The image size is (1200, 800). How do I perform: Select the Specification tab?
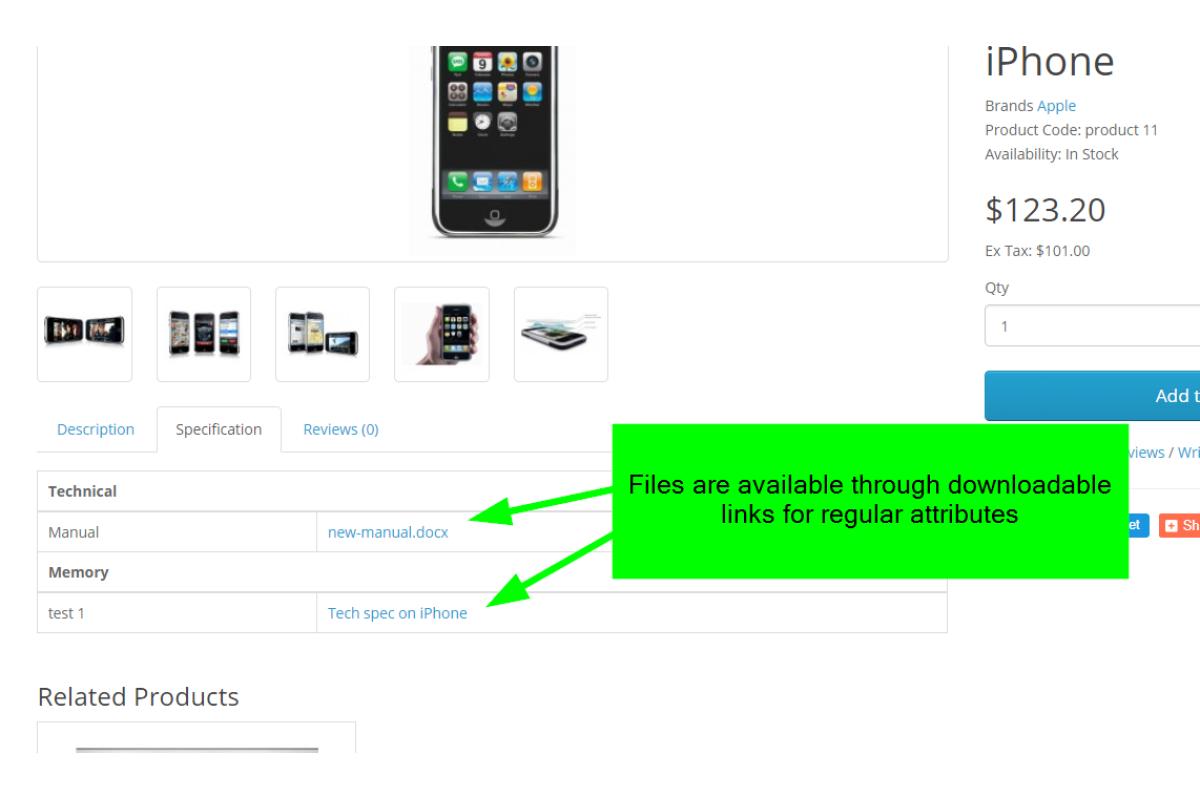coord(219,429)
